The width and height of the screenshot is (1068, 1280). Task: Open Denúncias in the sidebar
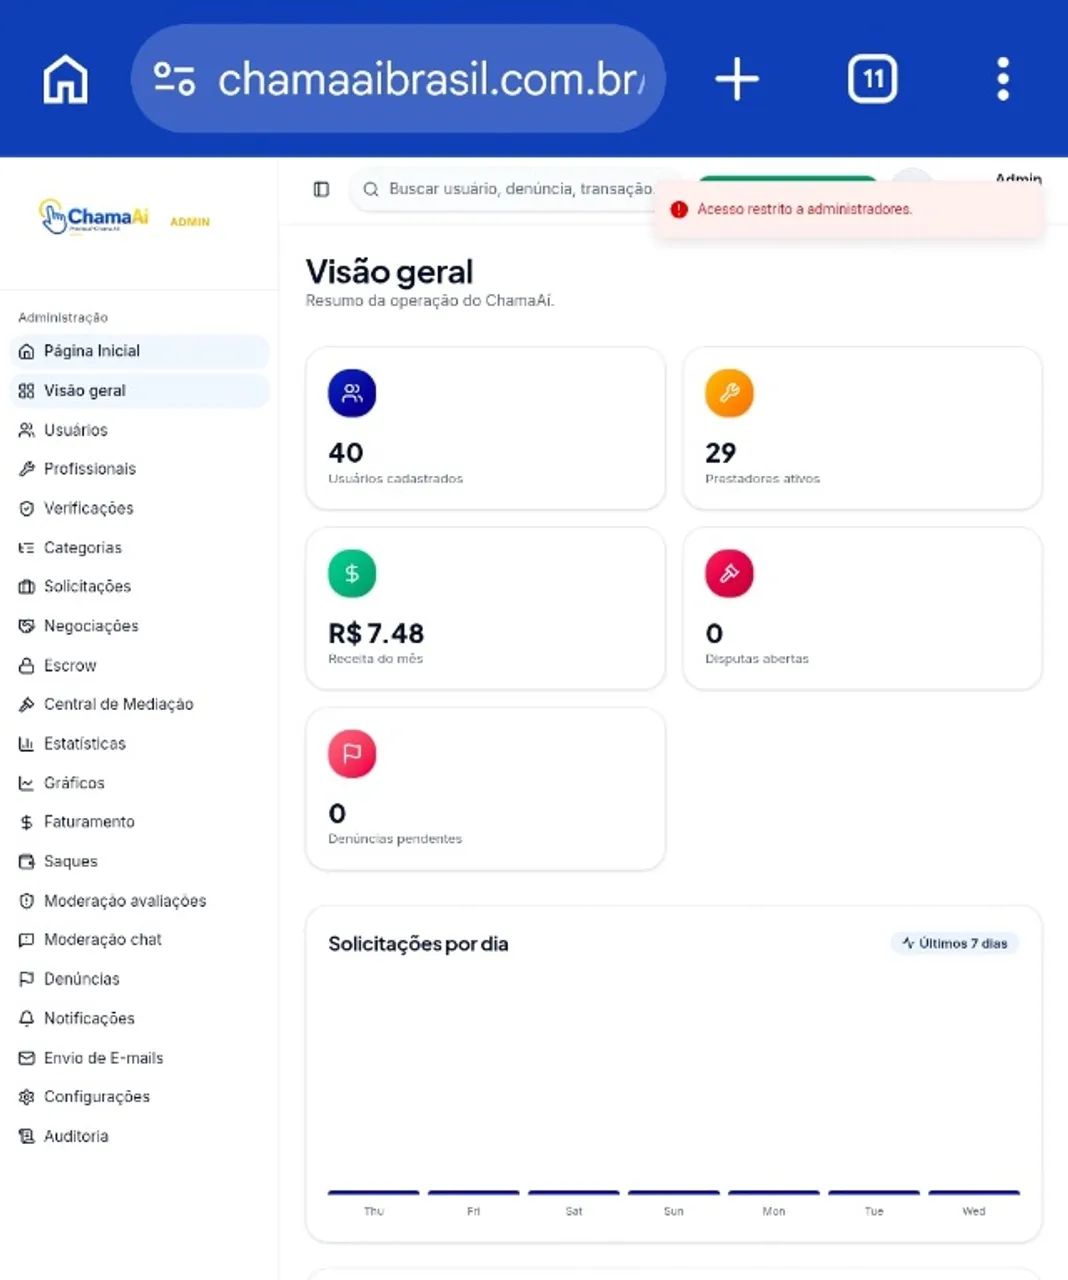[140, 979]
